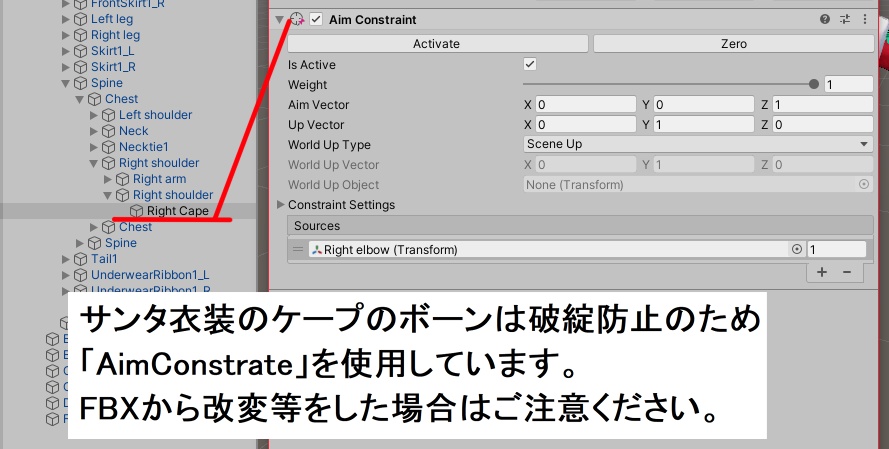Click the Aim Vector Y field

pos(704,104)
